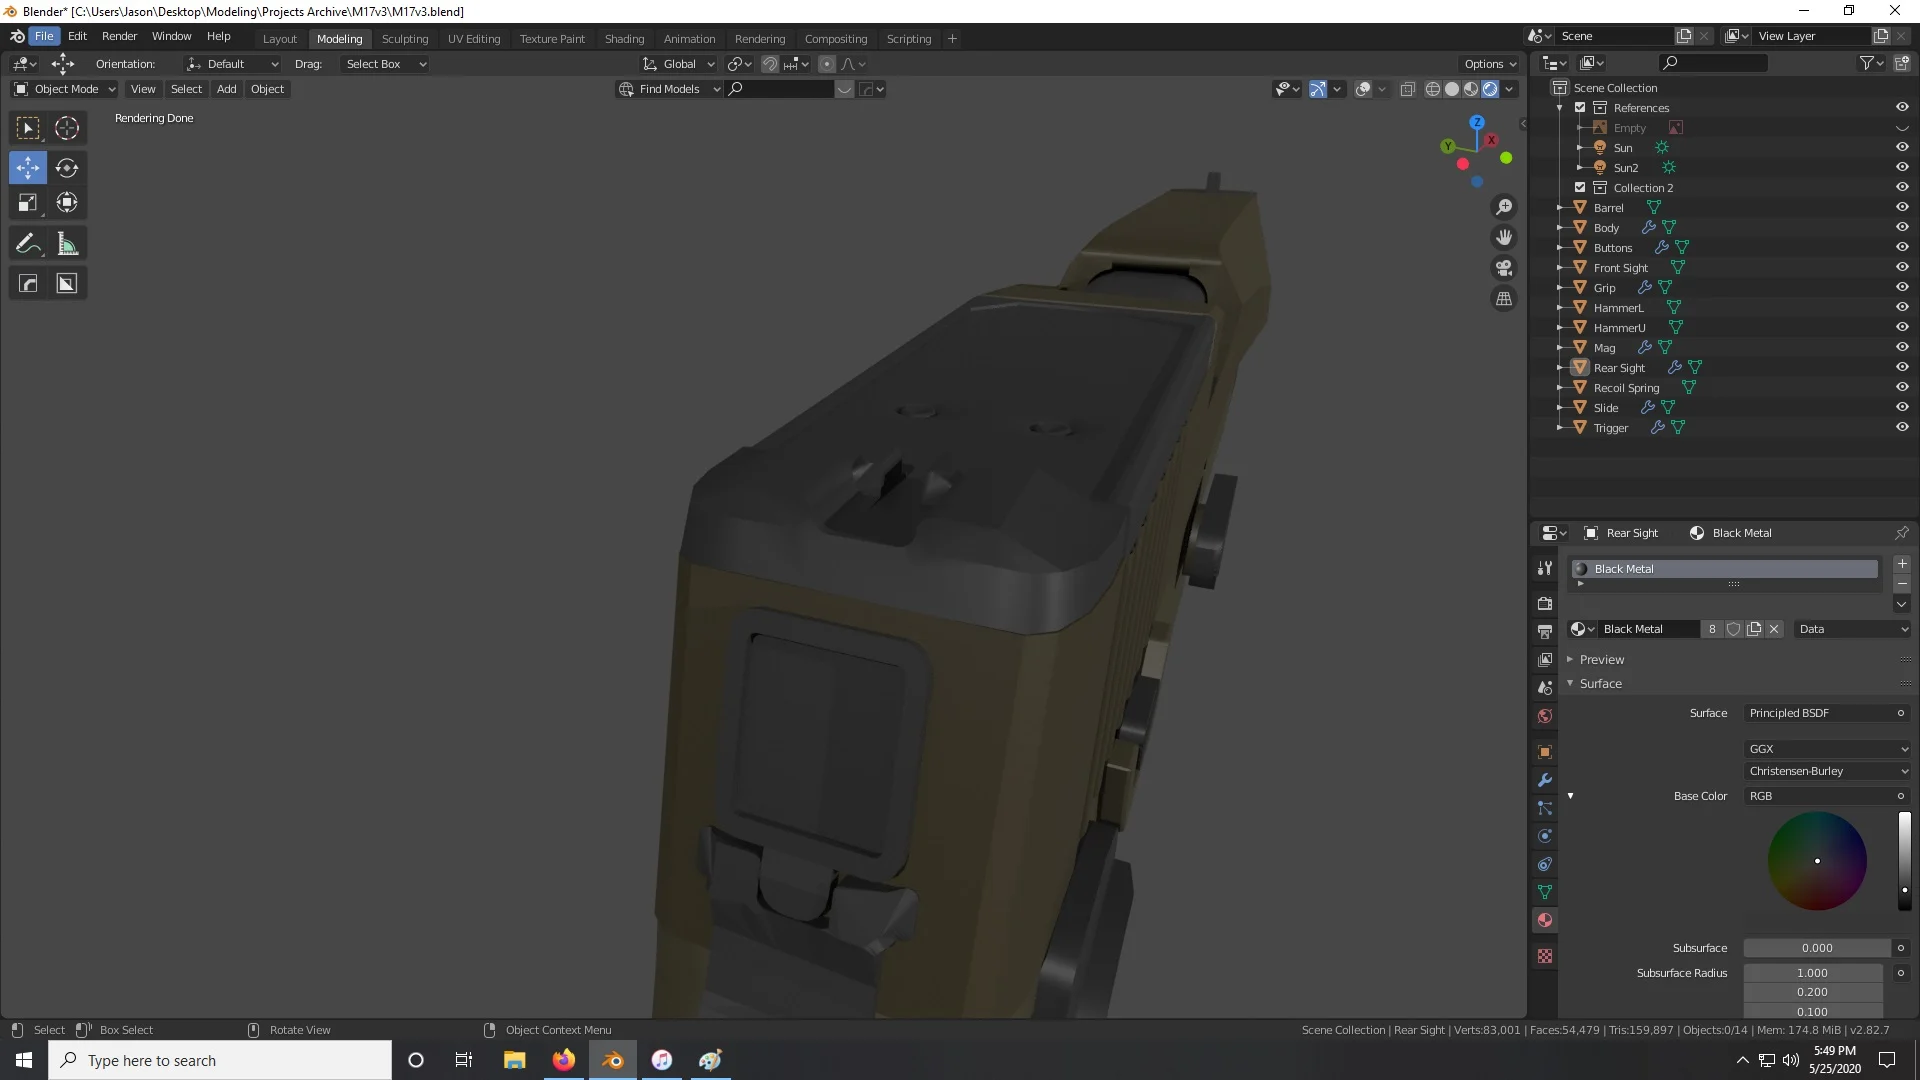
Task: Open the Global transform orientation dropdown
Action: pyautogui.click(x=679, y=64)
